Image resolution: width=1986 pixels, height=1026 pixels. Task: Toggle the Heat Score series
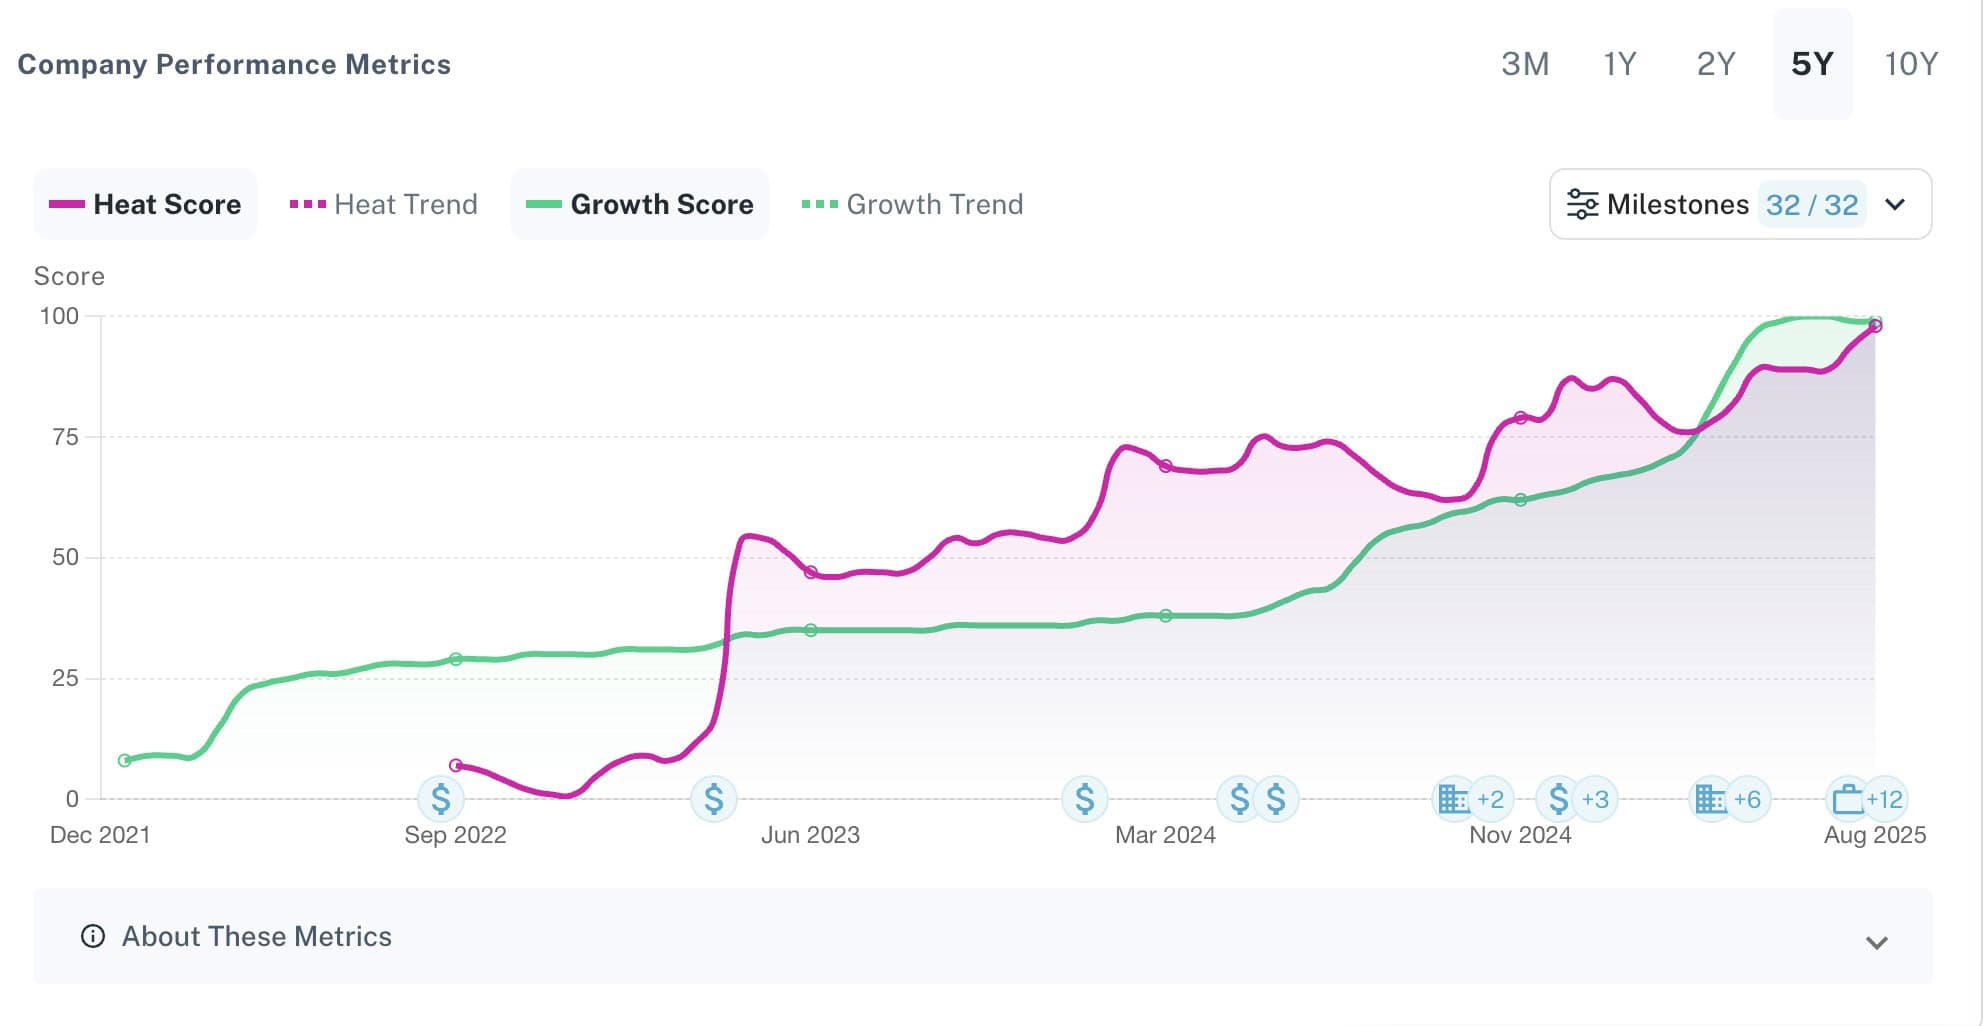(146, 204)
